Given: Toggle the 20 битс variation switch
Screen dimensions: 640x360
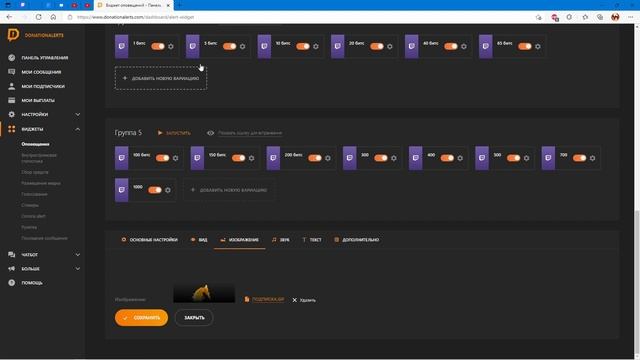Looking at the screenshot, I should [377, 46].
